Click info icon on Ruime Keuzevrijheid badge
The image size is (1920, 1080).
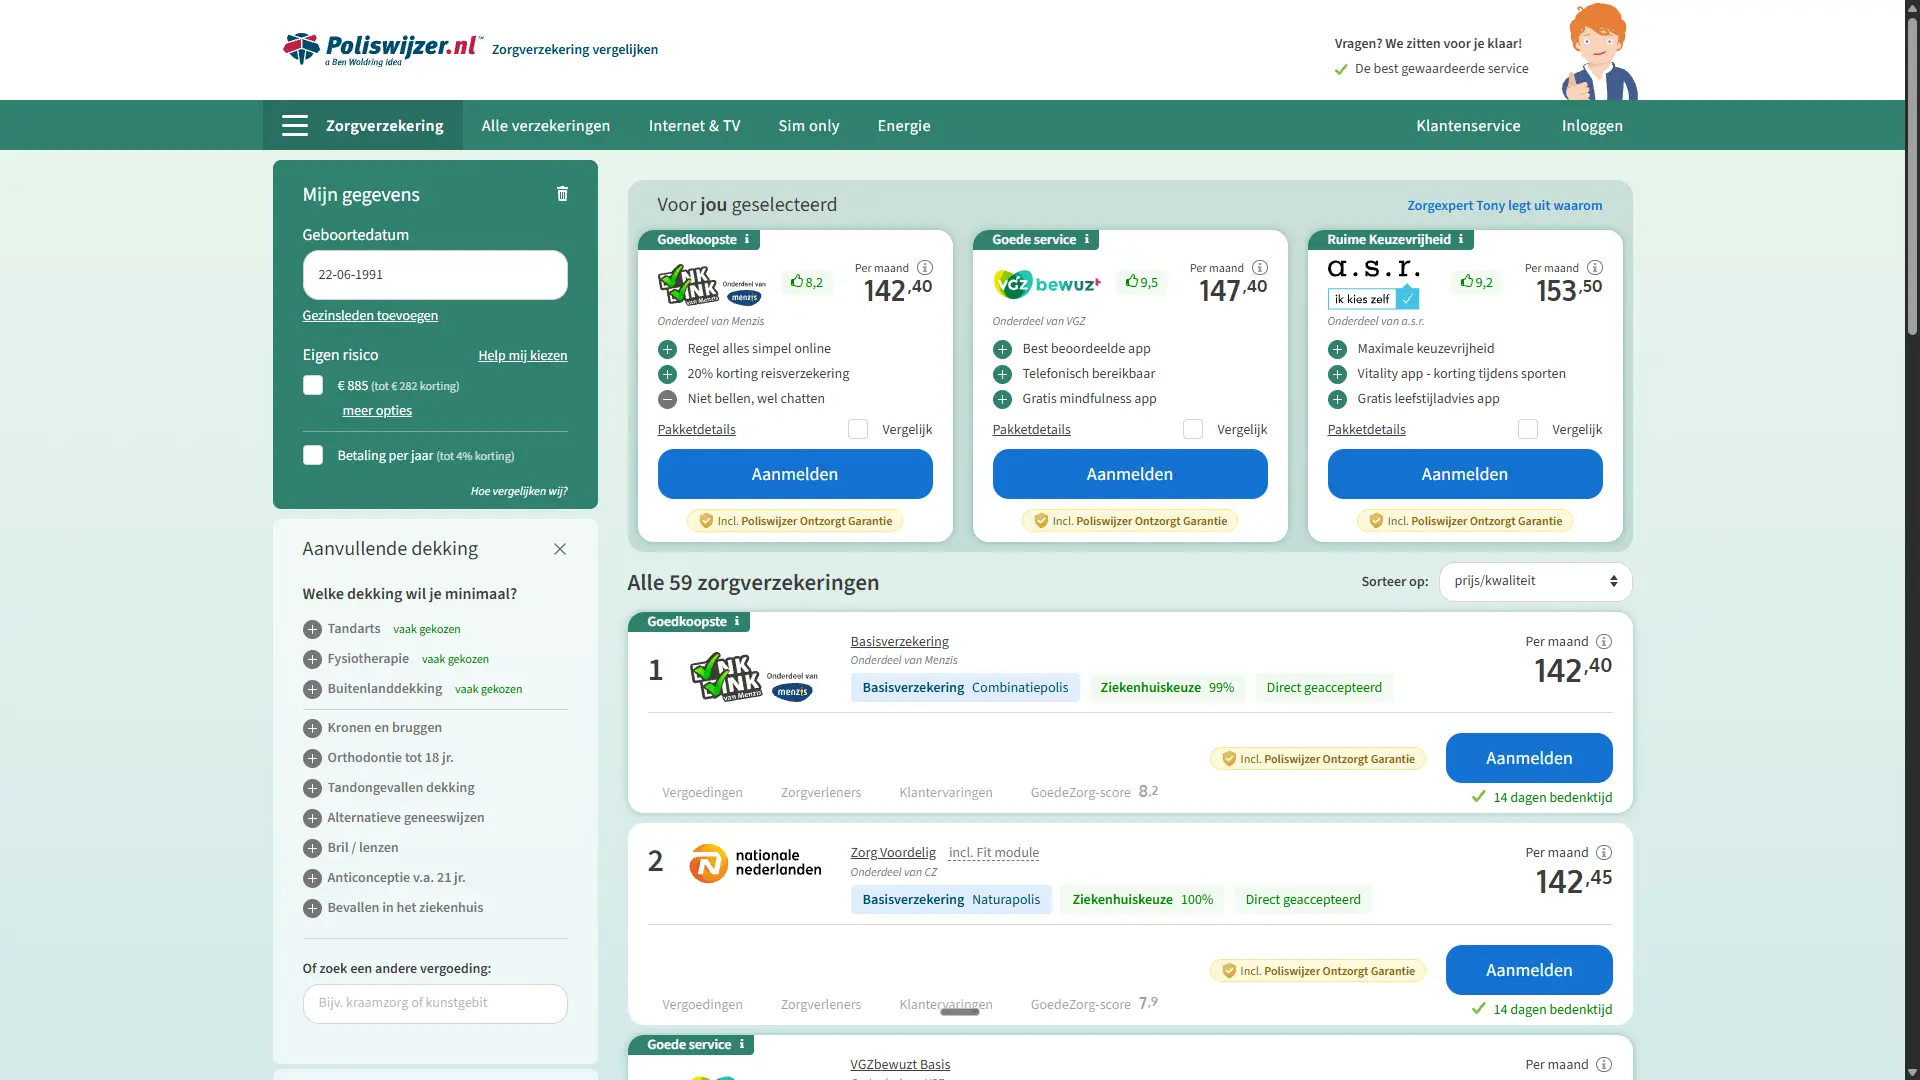[x=1461, y=240]
